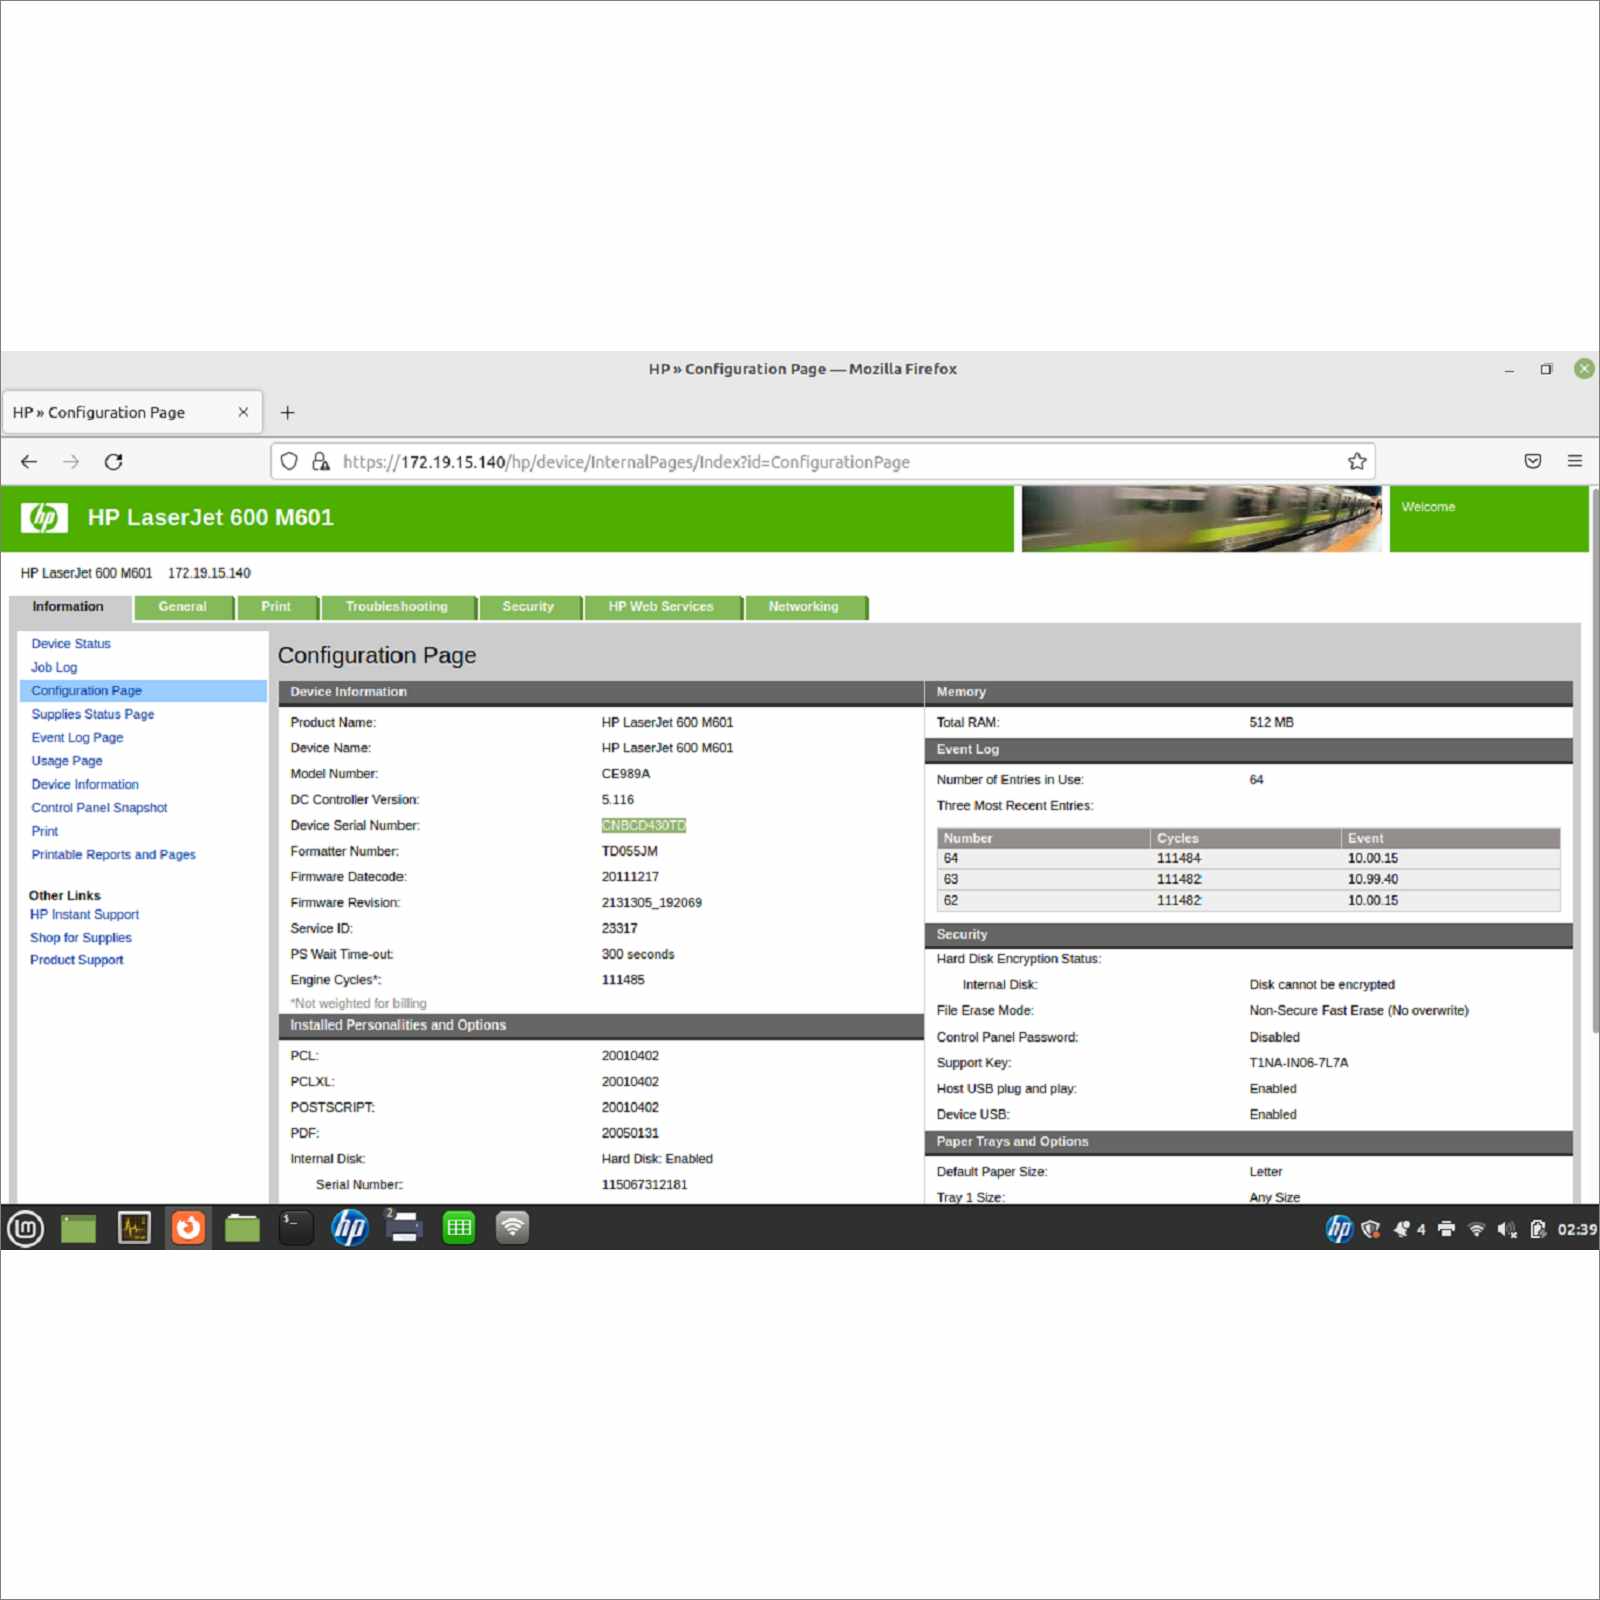
Task: Go back with the browser back arrow
Action: (29, 461)
